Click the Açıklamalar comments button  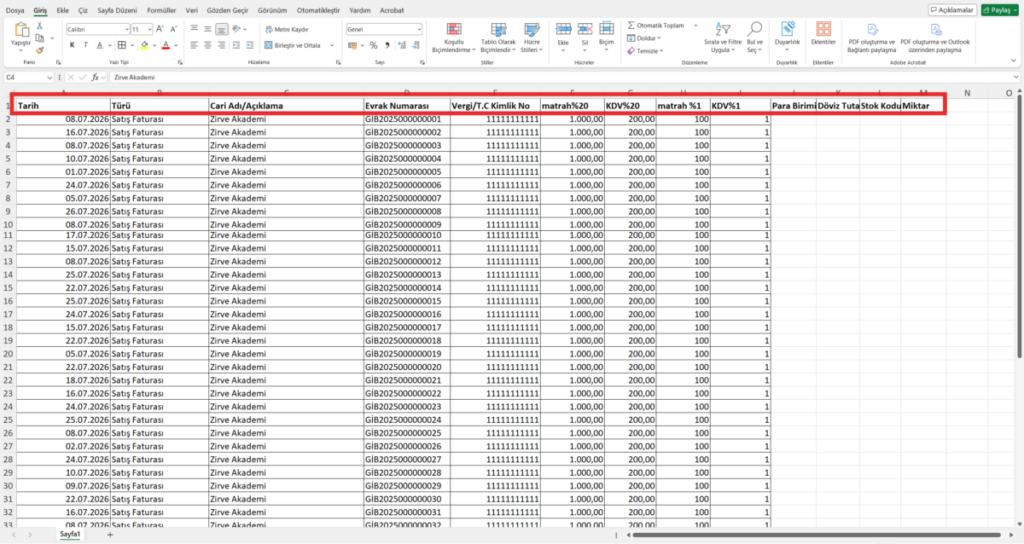(952, 10)
